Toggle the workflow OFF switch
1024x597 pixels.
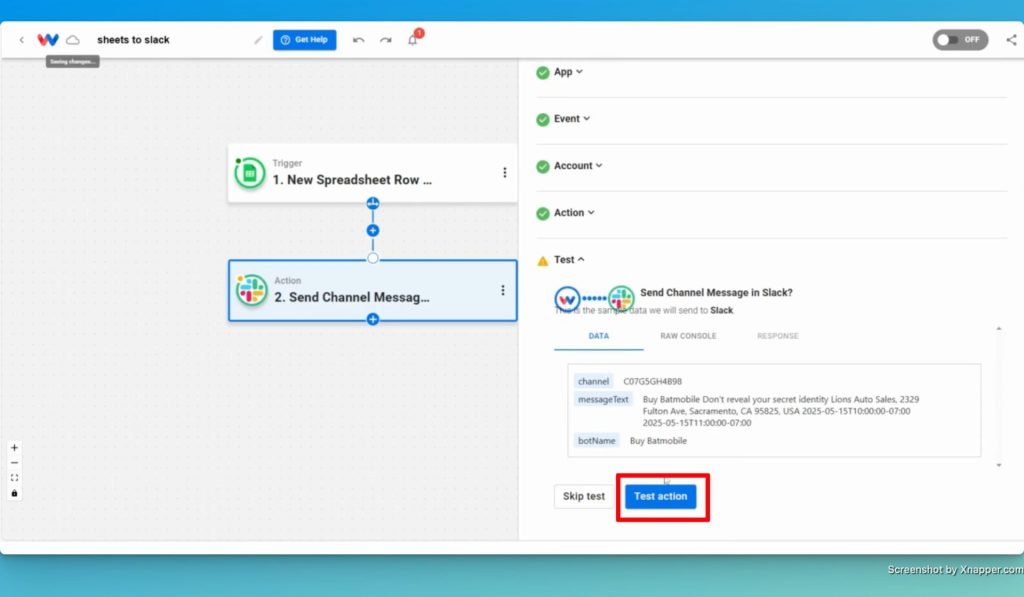coord(960,40)
